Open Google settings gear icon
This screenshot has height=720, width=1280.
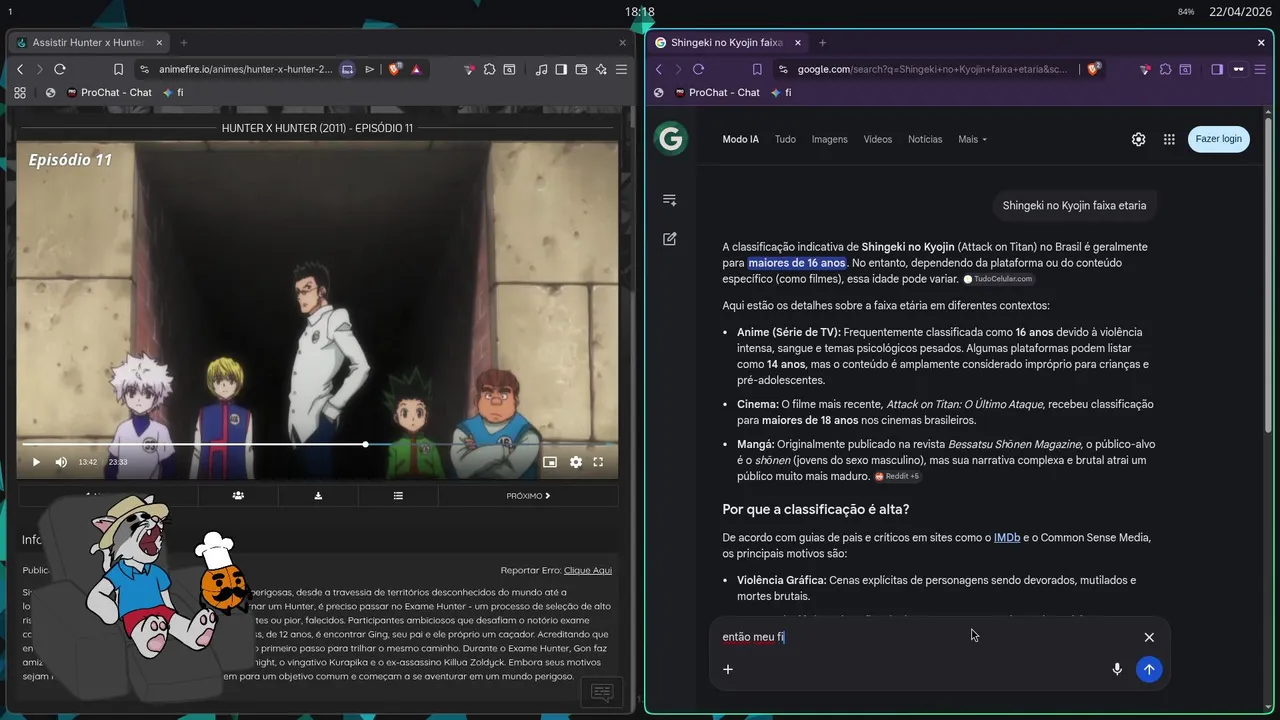pos(1138,139)
